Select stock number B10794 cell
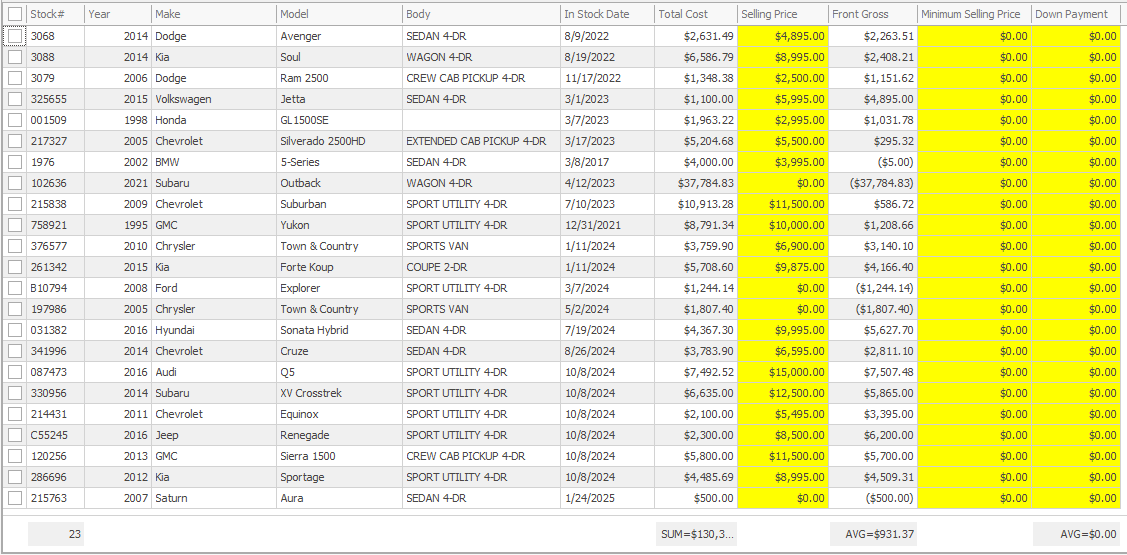 click(x=55, y=288)
